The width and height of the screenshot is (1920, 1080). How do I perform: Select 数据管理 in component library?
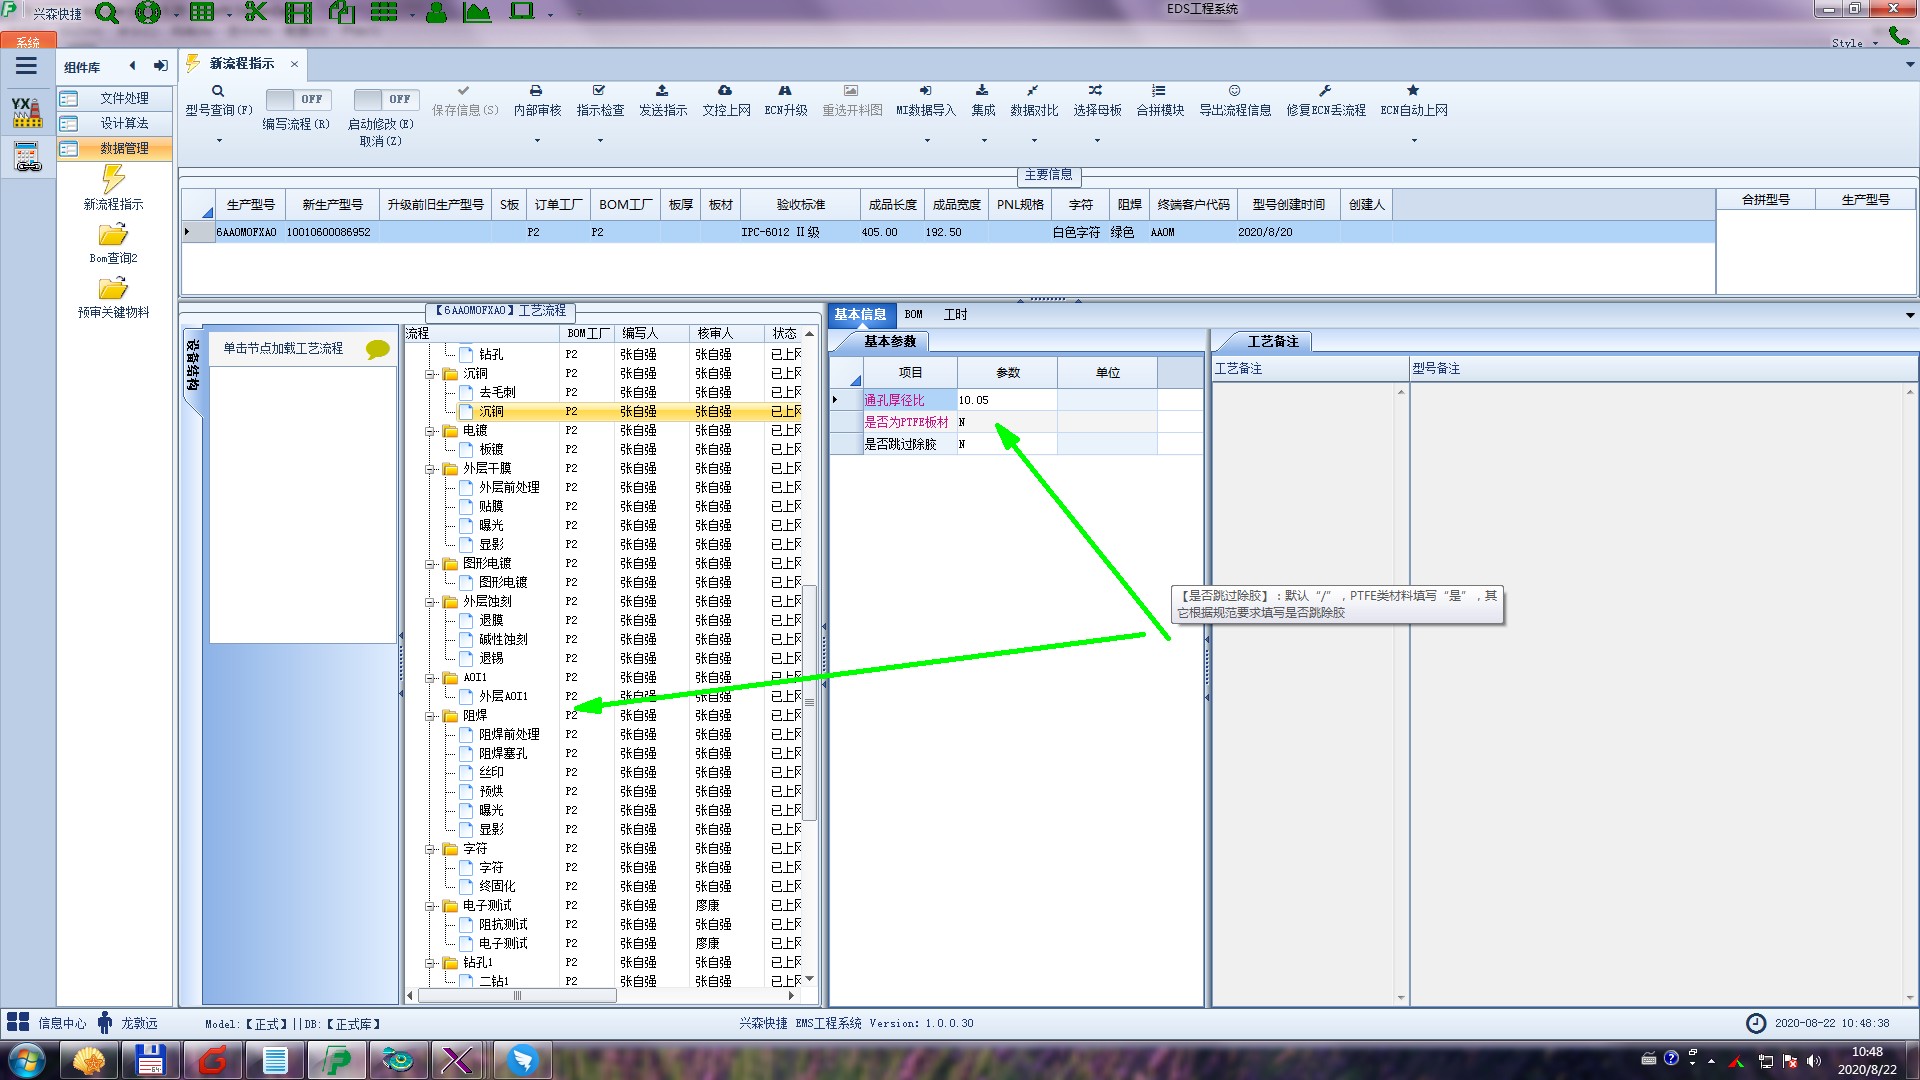(x=123, y=148)
